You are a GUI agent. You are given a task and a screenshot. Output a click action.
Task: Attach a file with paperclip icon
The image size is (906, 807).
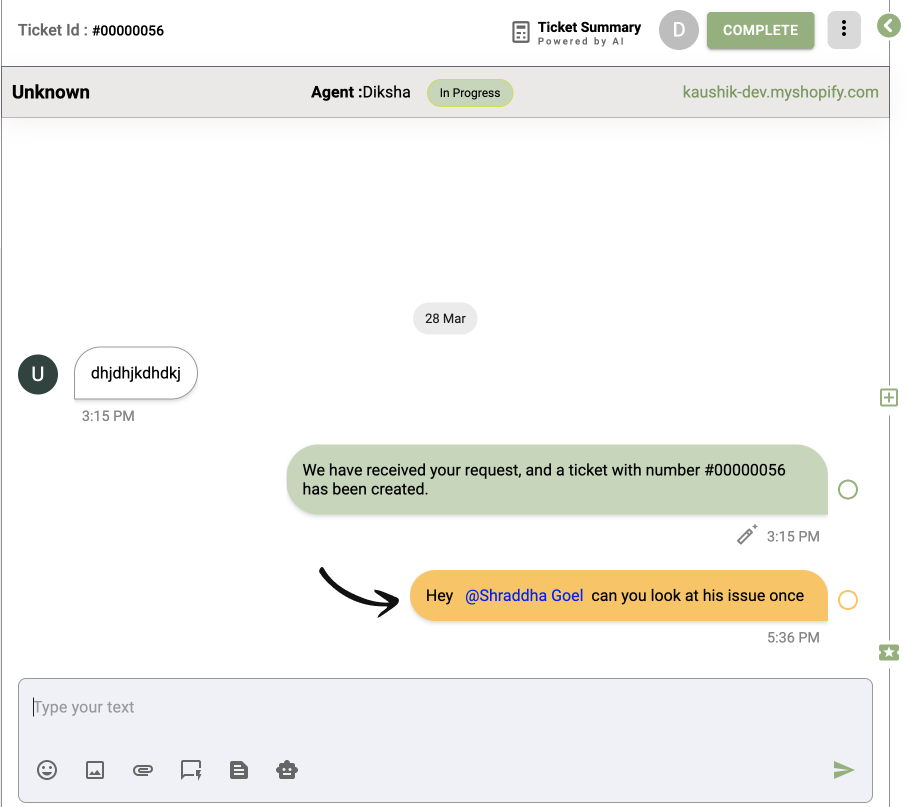click(143, 770)
